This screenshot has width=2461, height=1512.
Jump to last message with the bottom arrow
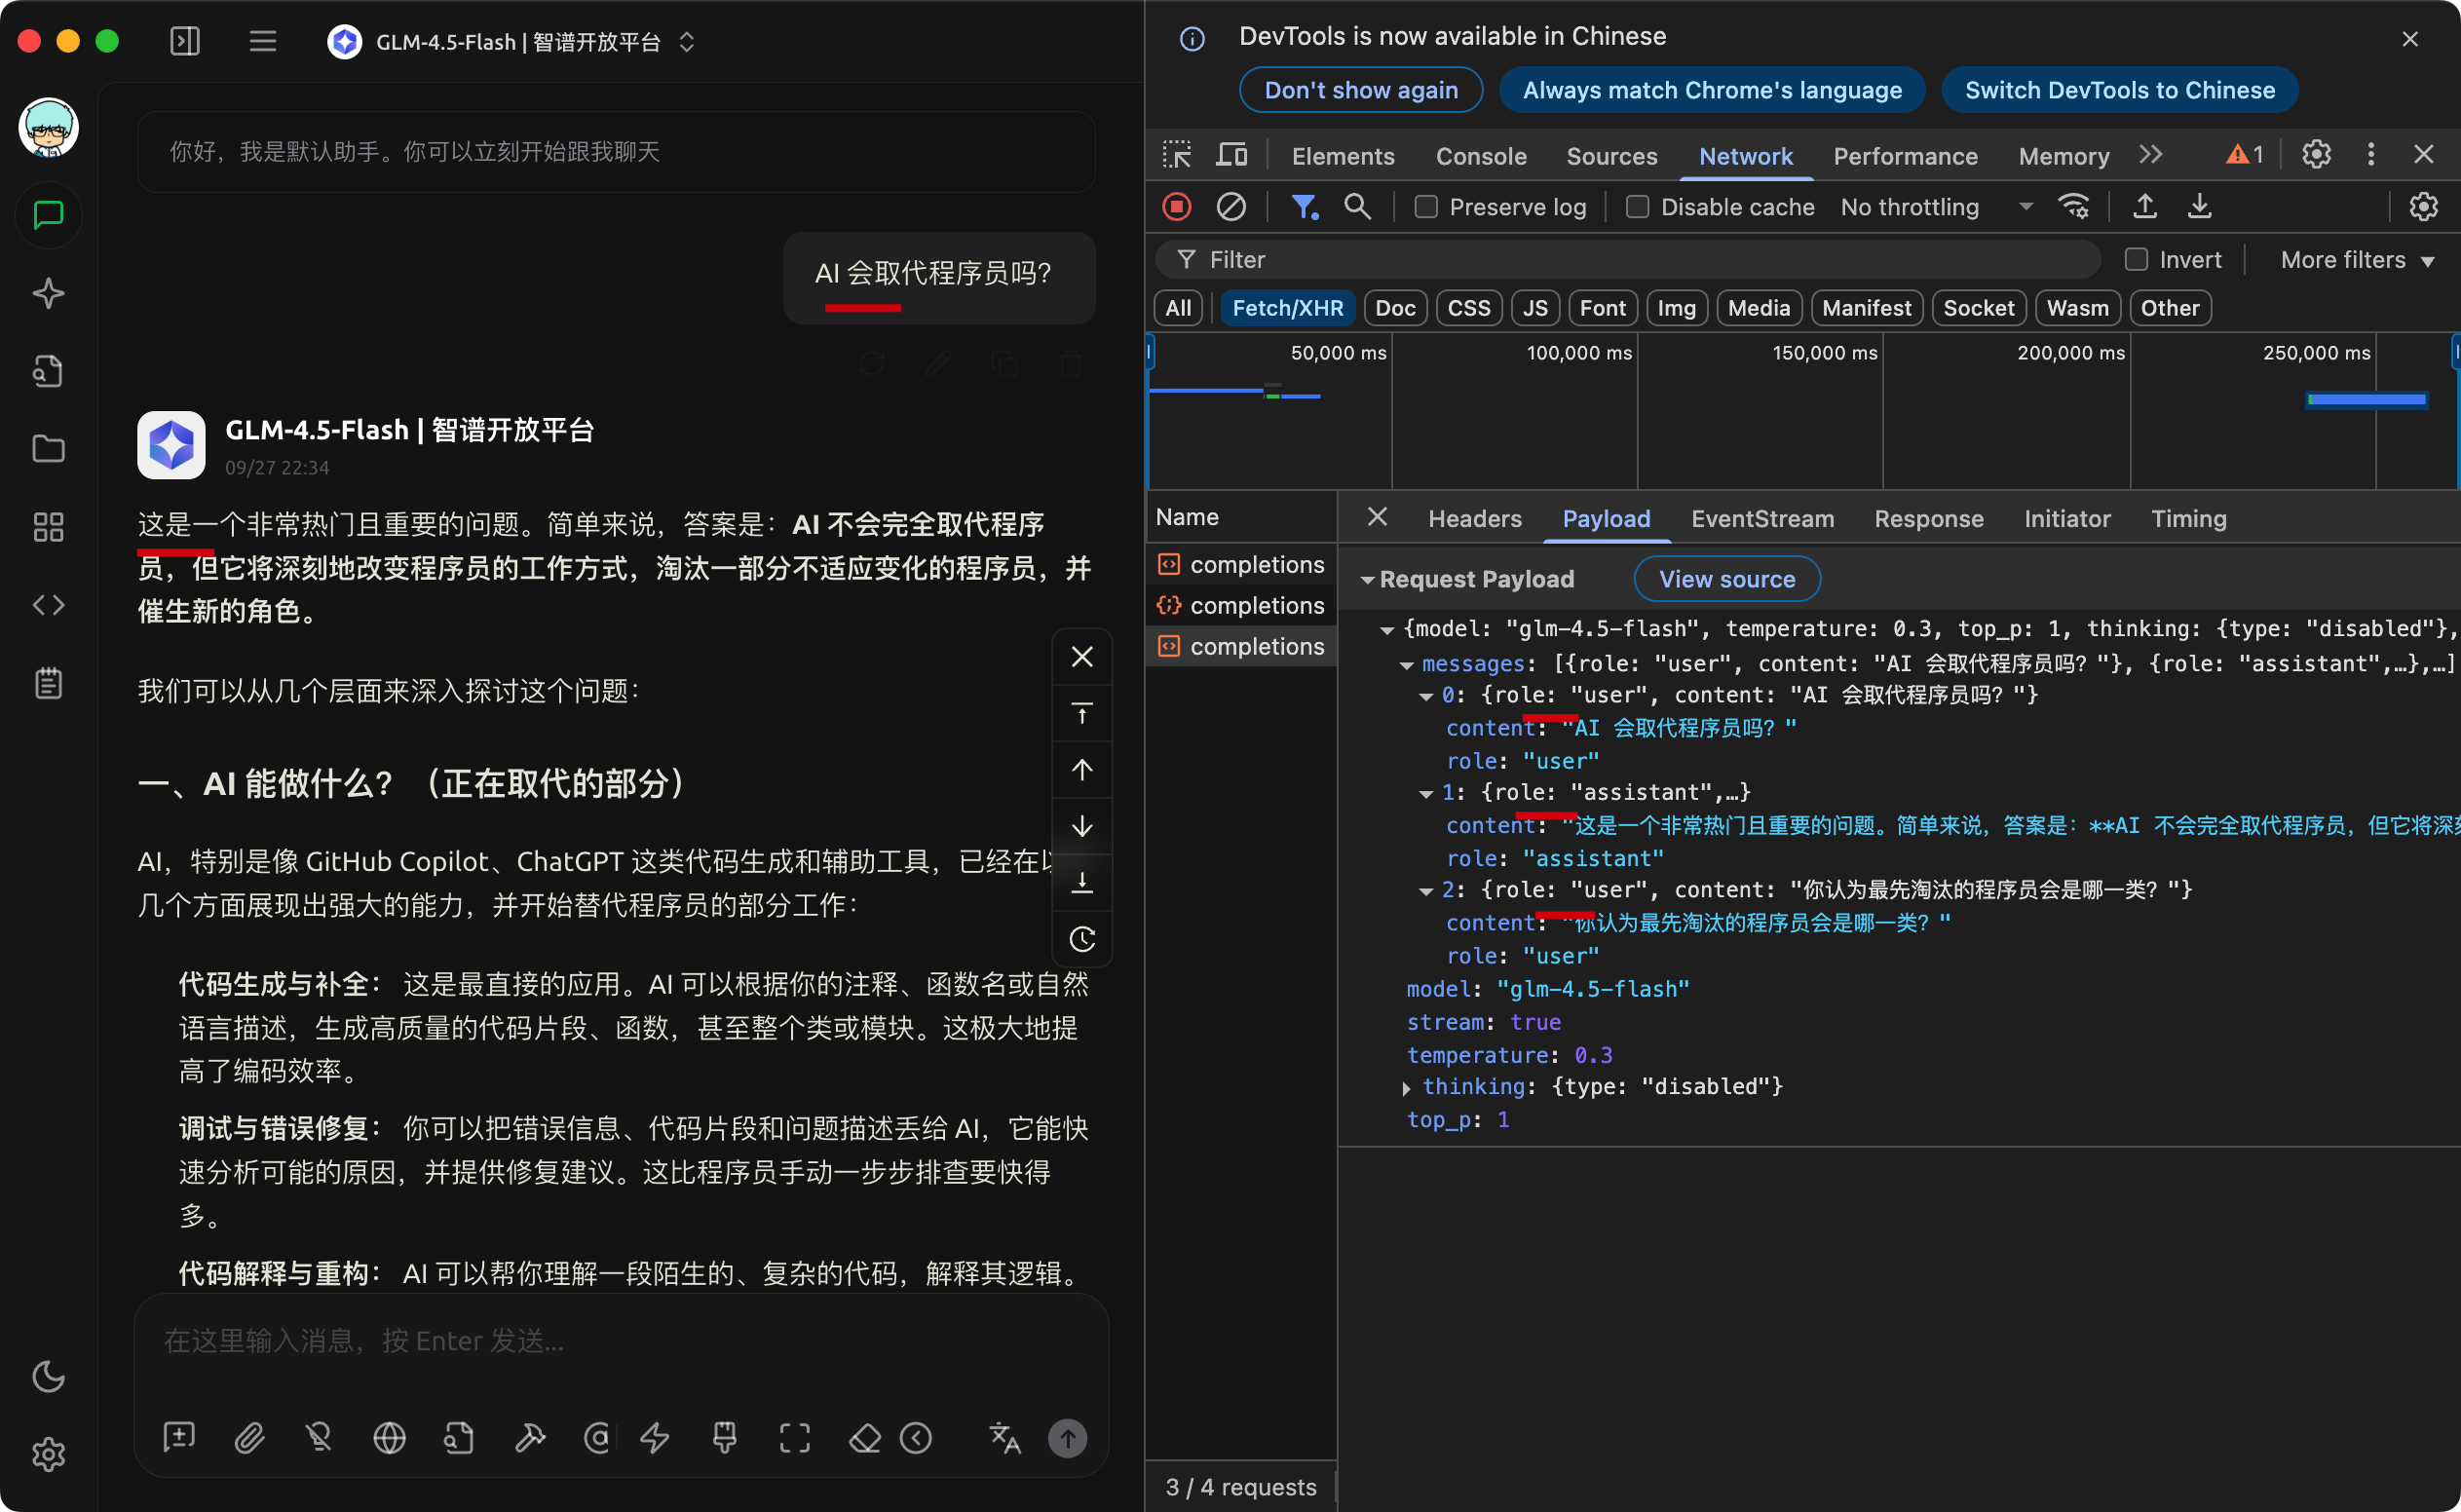[x=1082, y=882]
